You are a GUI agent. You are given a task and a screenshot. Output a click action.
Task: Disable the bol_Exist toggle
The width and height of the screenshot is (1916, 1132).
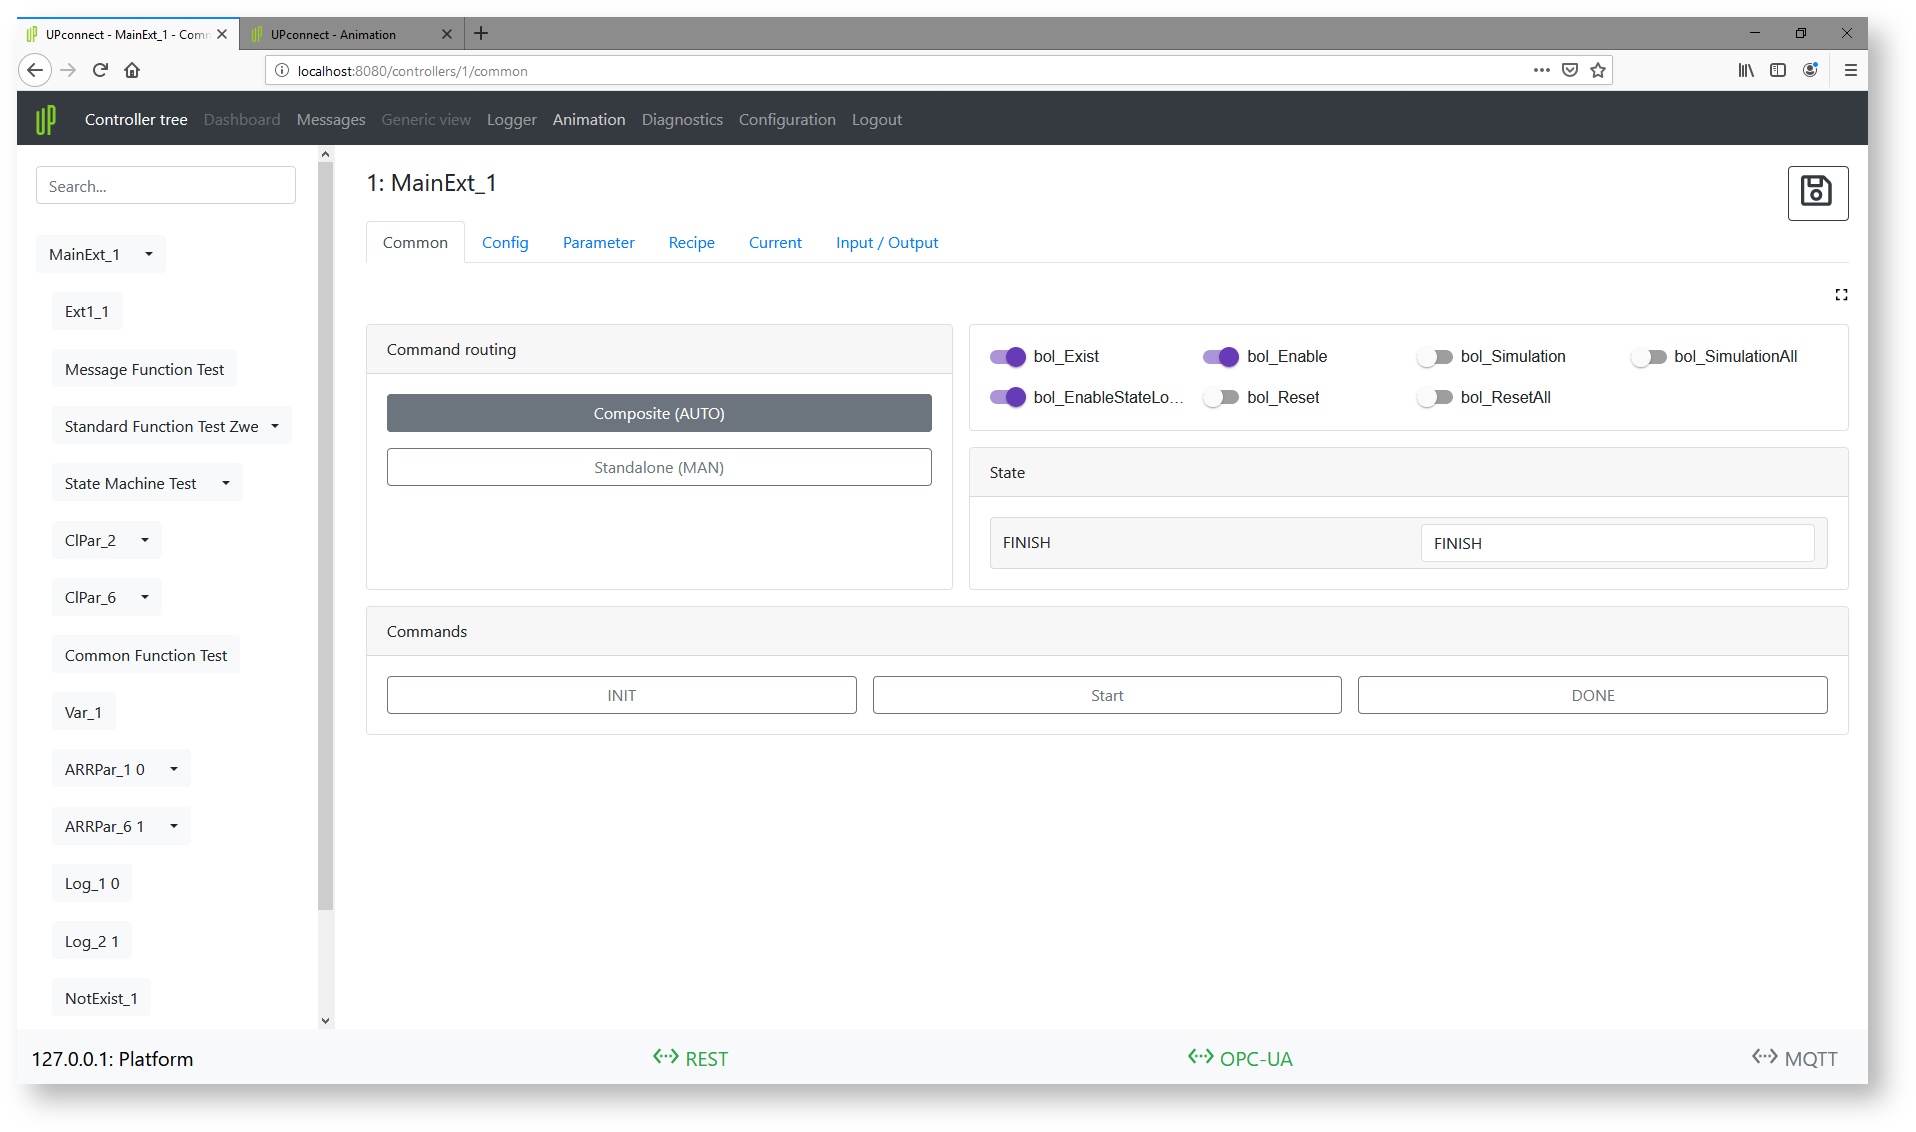coord(1007,357)
